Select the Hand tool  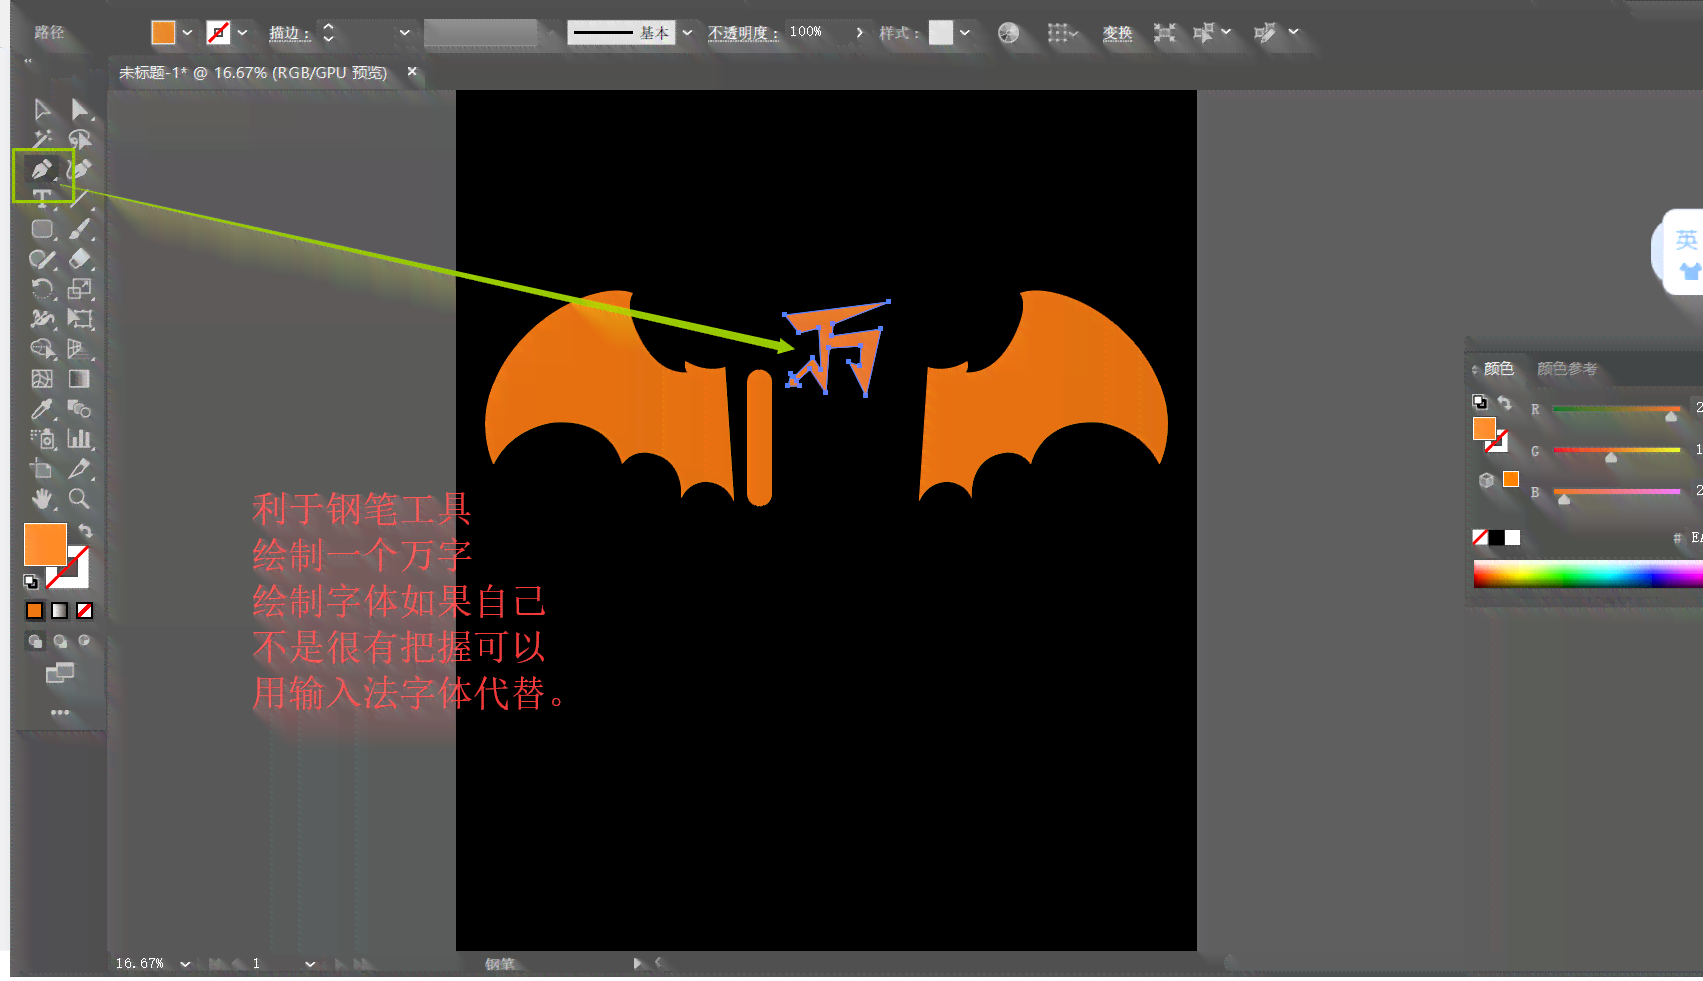tap(42, 499)
